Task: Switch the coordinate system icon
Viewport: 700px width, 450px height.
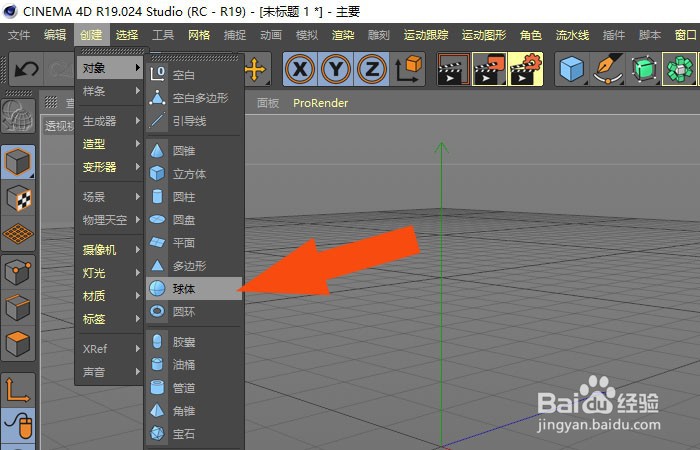Action: tap(408, 69)
